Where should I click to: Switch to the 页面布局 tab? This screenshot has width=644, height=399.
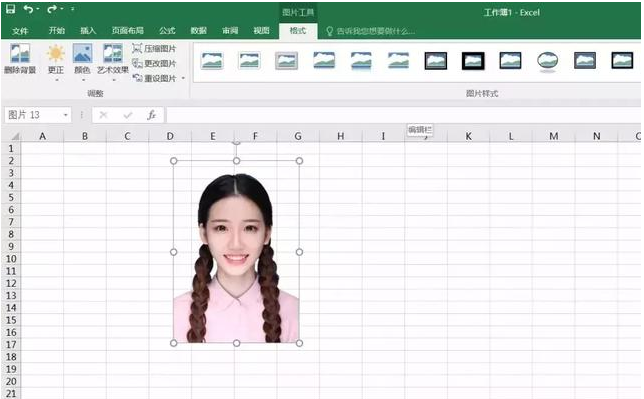click(x=128, y=30)
